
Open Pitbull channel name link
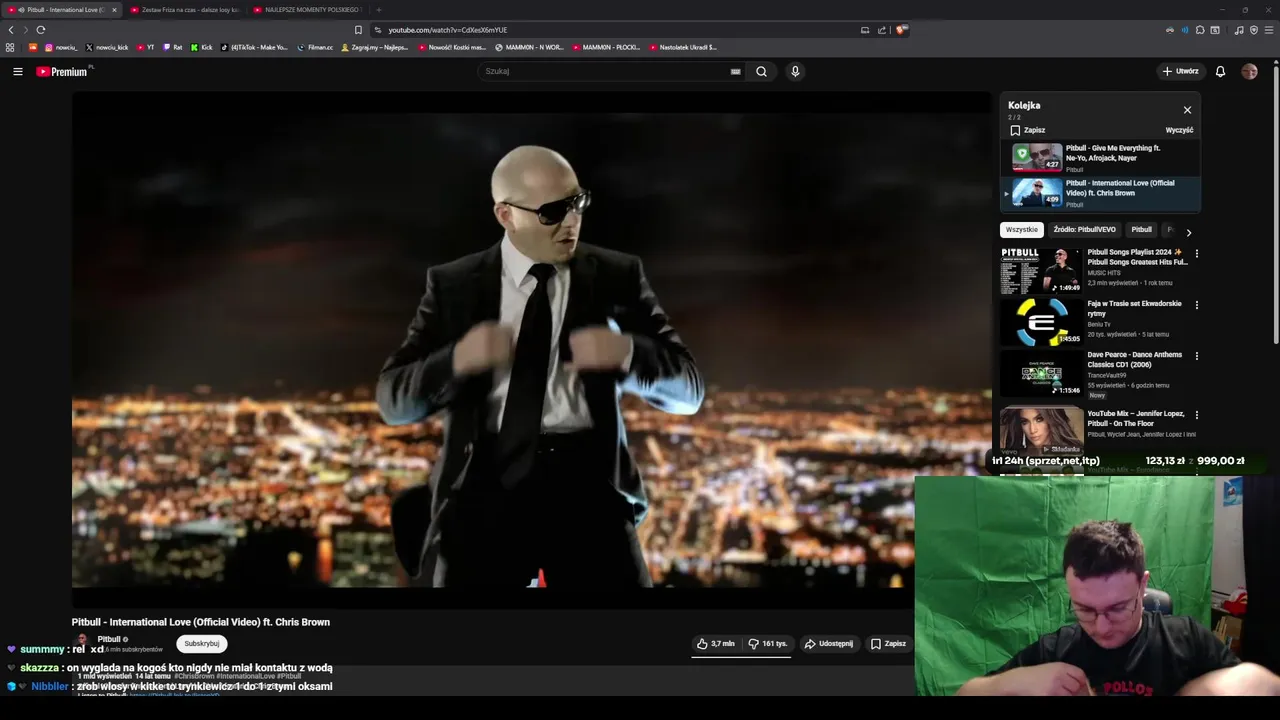(109, 639)
